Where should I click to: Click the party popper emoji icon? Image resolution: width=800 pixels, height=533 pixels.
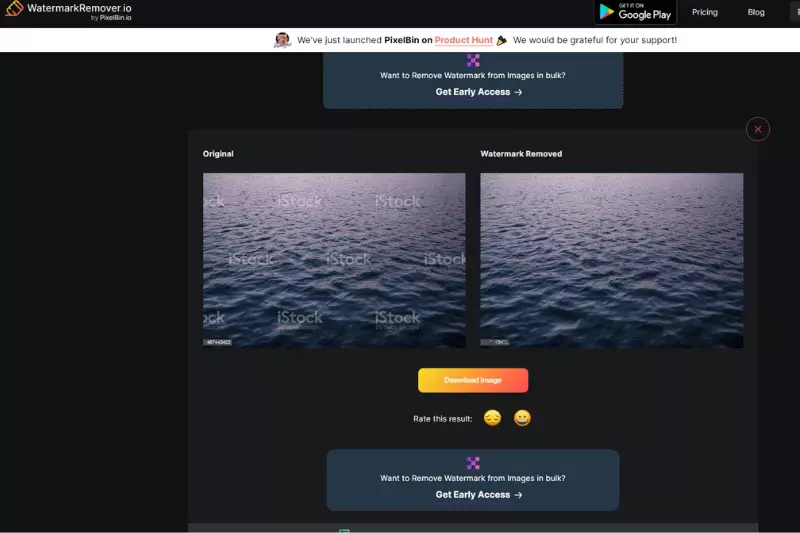coord(502,40)
